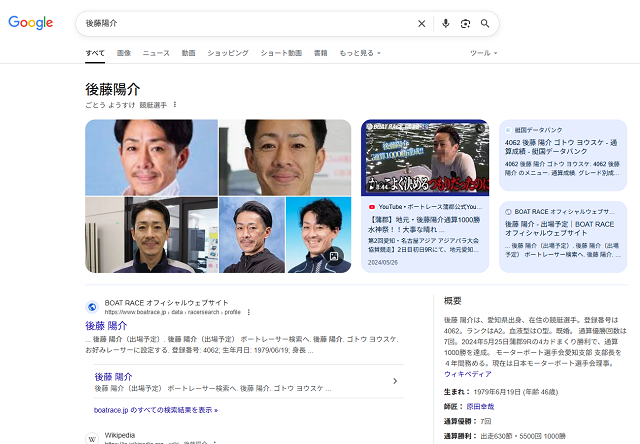Click the YouTube icon on video card
The width and height of the screenshot is (640, 444).
(x=371, y=207)
